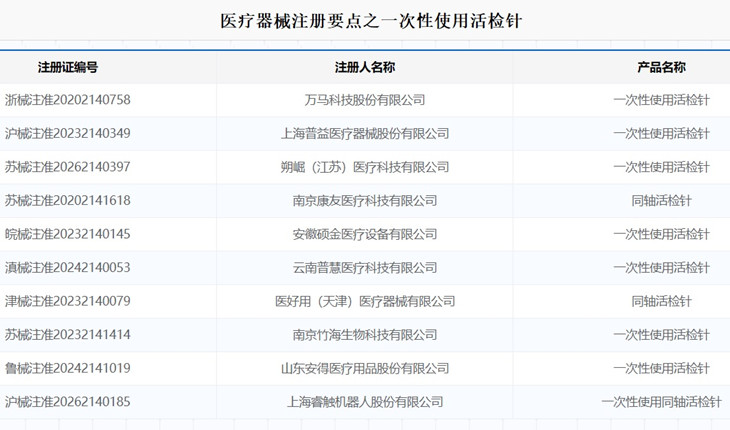730x430 pixels.
Task: Click the 注册人名称 column header
Action: point(365,67)
